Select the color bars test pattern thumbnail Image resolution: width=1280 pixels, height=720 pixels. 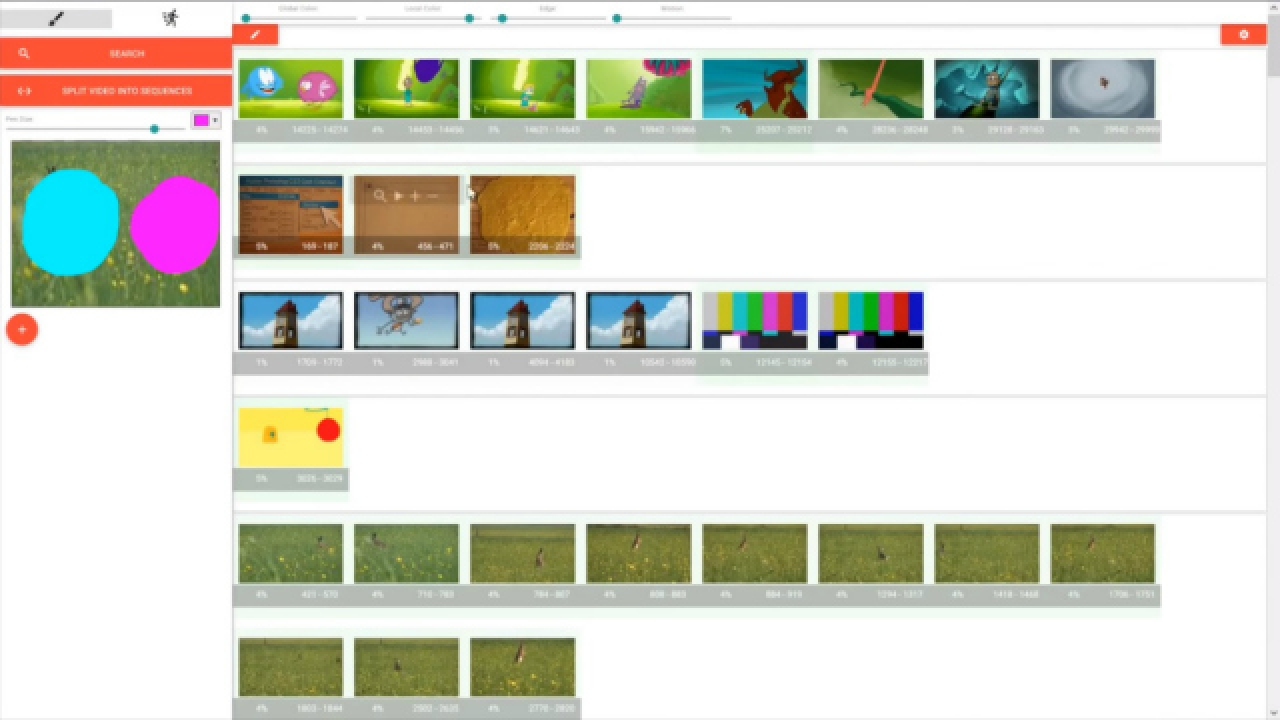tap(754, 320)
